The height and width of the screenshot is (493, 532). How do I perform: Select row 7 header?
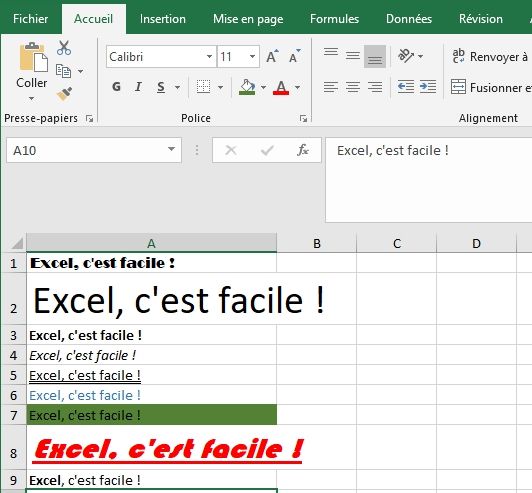tap(14, 415)
